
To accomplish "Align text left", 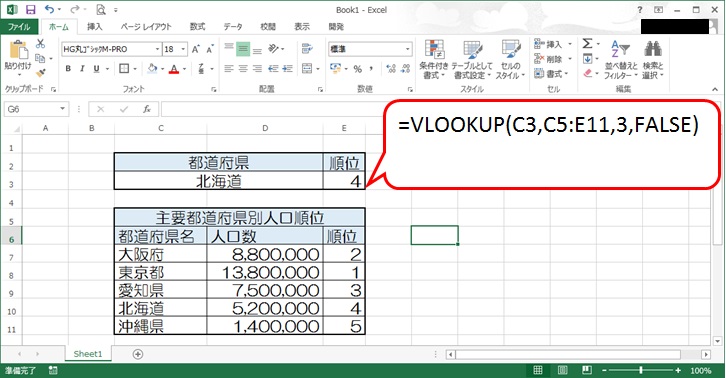I will pyautogui.click(x=229, y=69).
